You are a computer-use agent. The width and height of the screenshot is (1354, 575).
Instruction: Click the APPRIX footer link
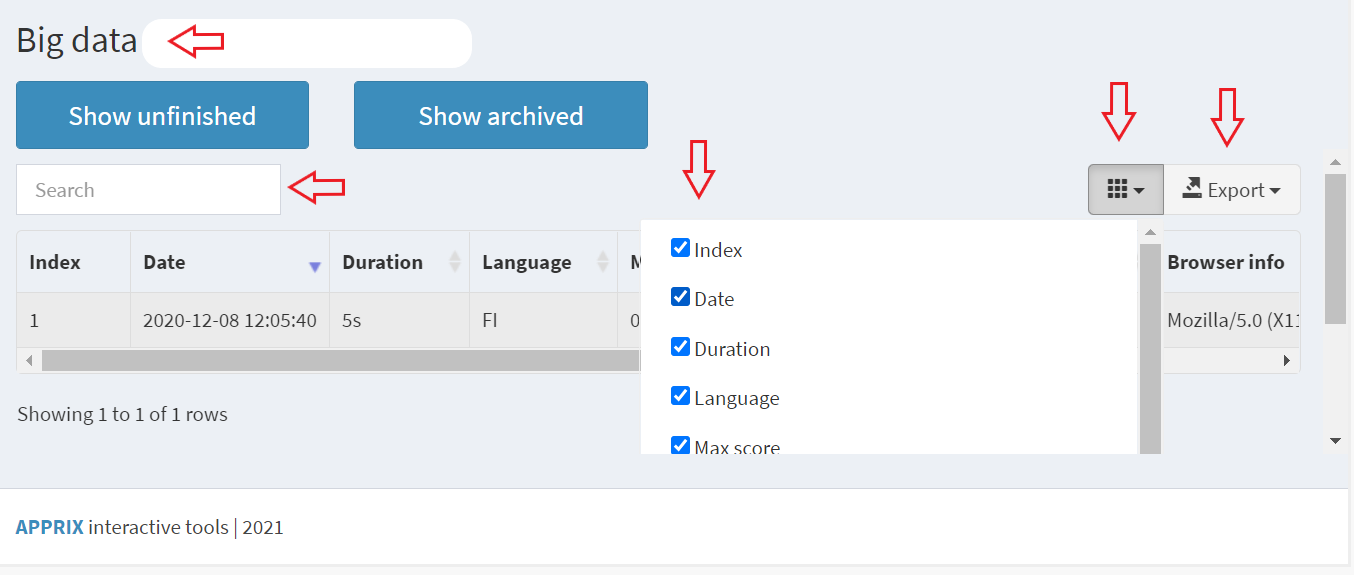[x=50, y=527]
